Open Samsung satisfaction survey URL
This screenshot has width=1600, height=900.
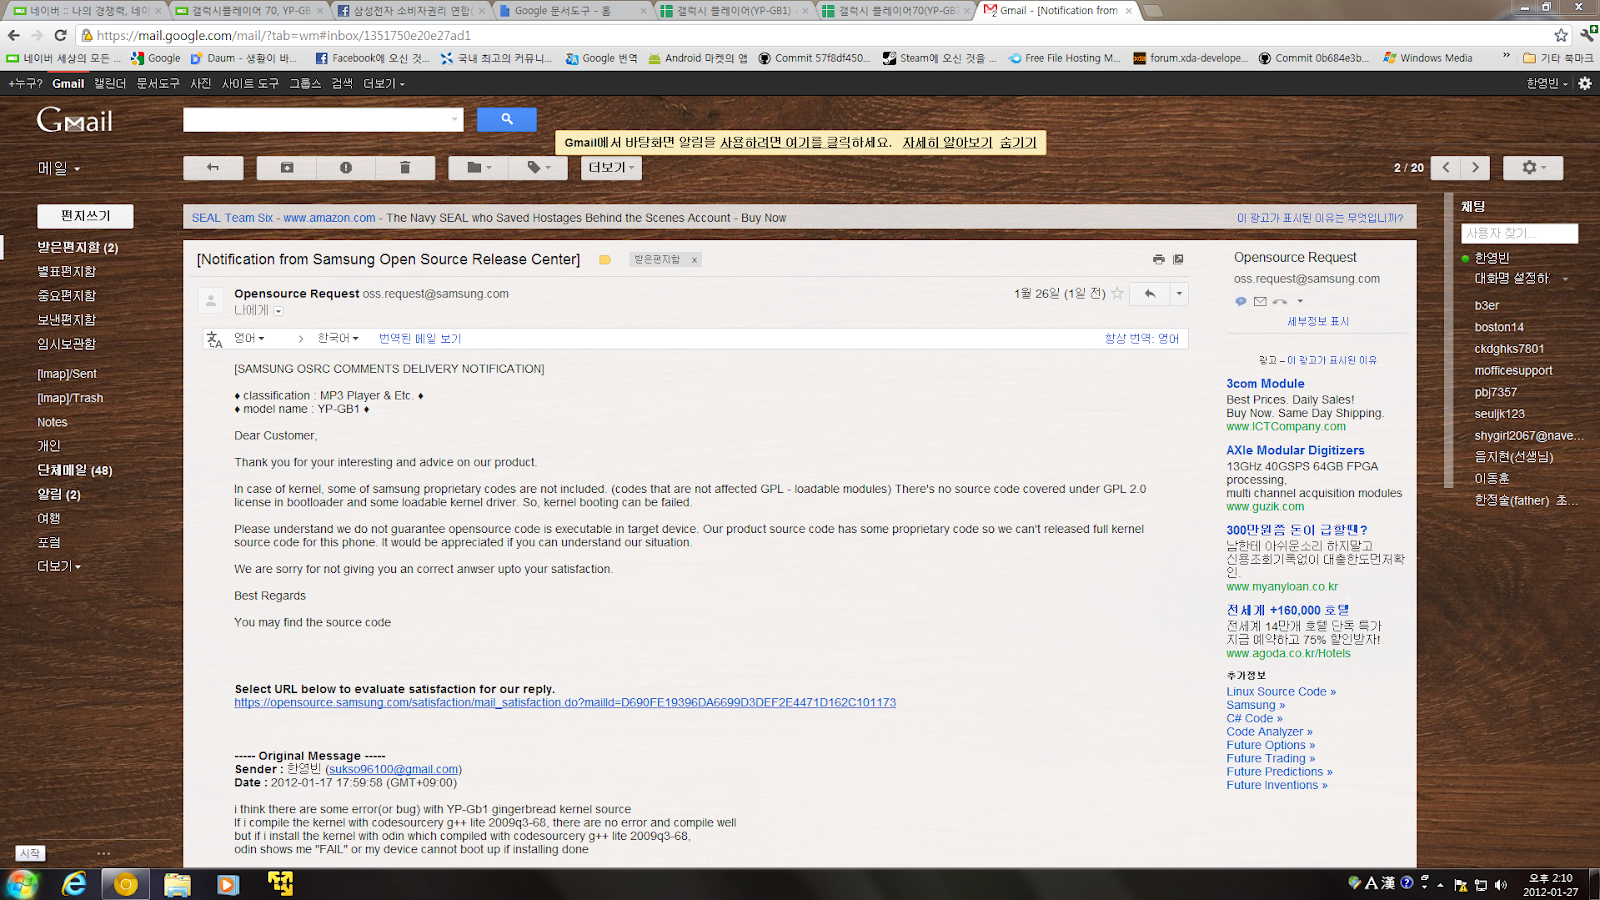[x=565, y=703]
